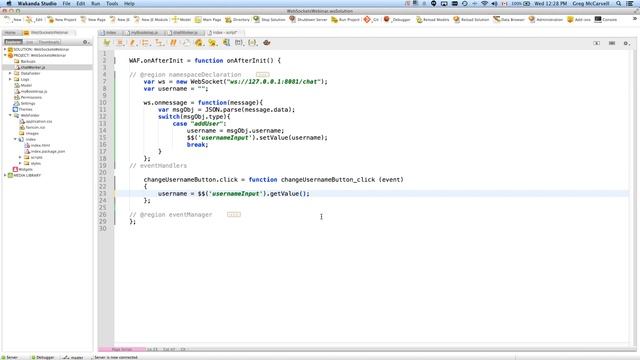Expand the styles folder node
The image size is (640, 360).
[20, 163]
